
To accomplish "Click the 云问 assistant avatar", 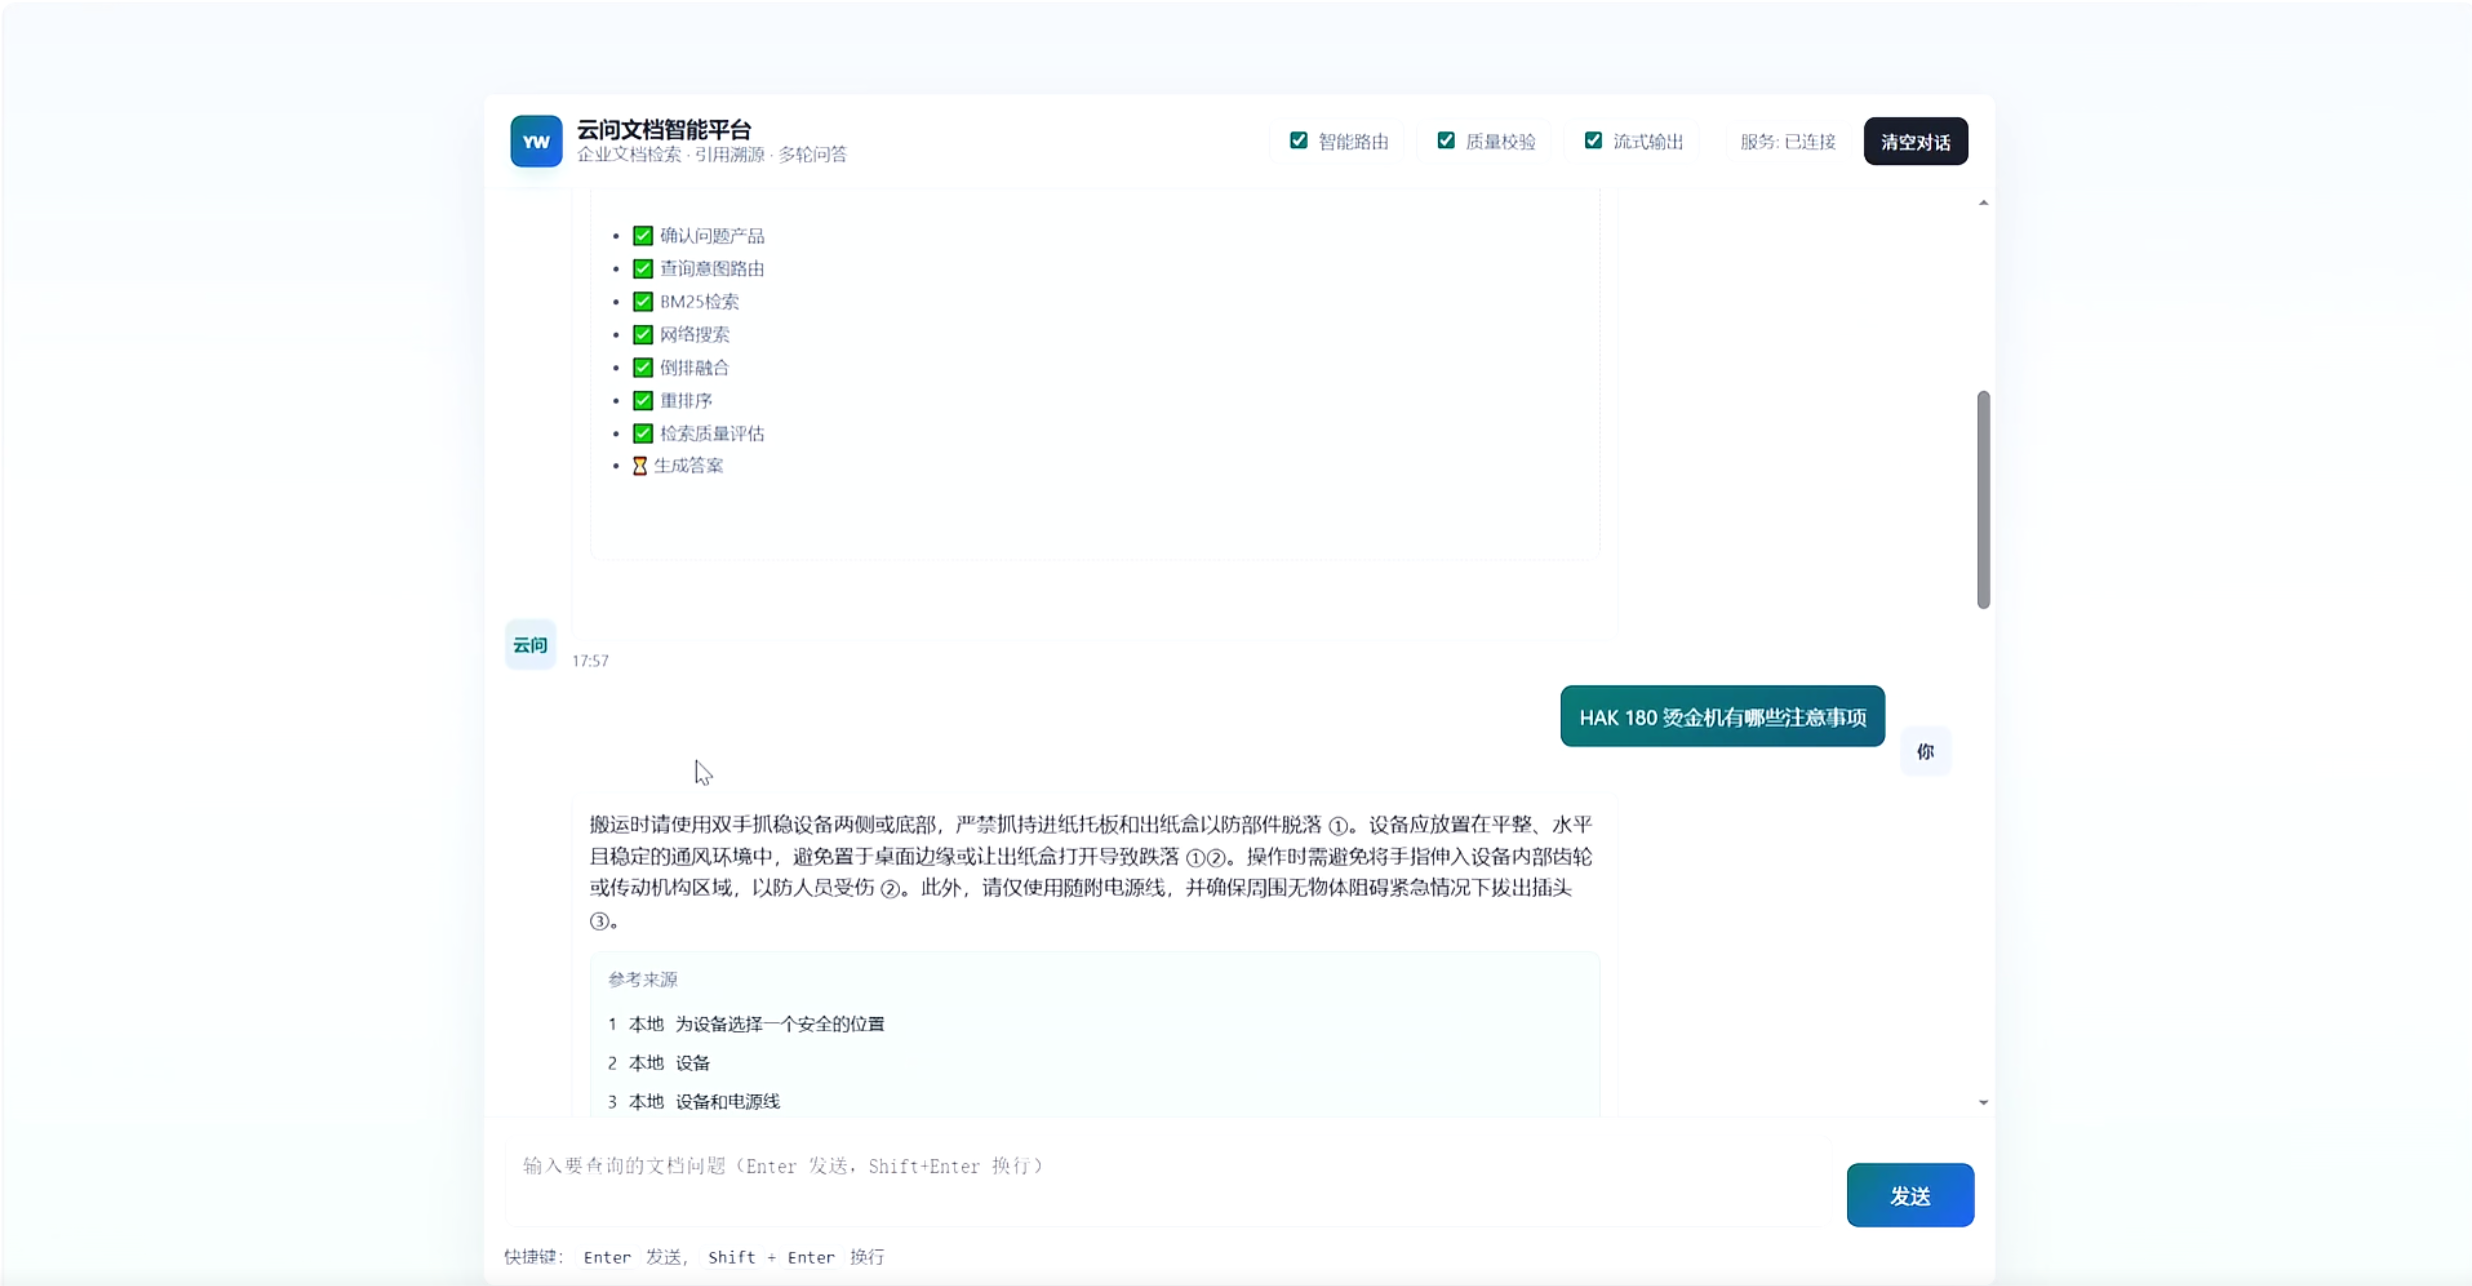I will click(x=530, y=645).
